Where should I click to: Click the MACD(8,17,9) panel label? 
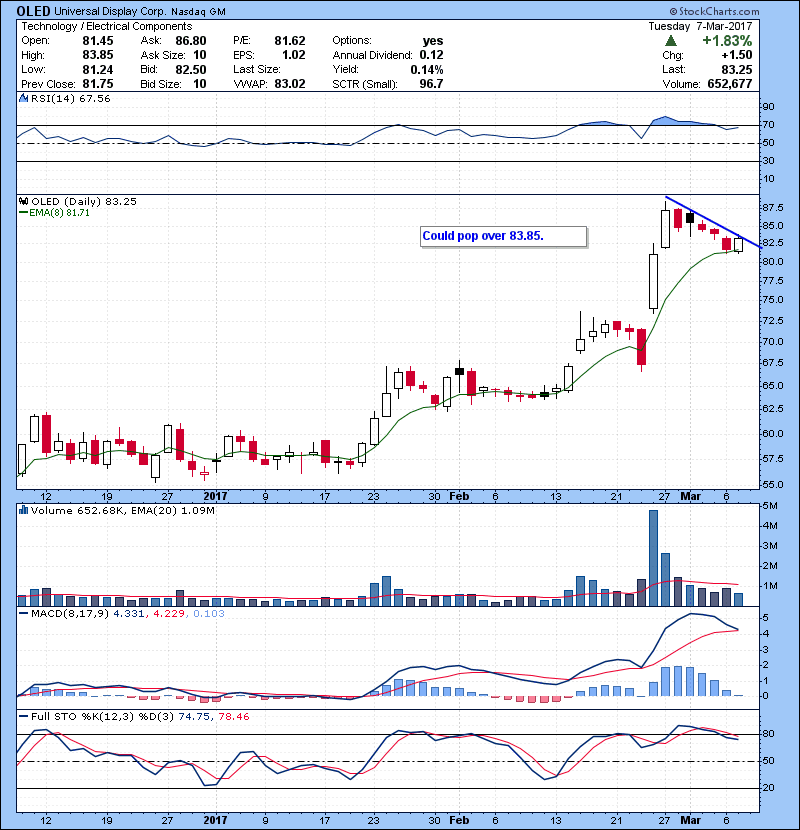click(71, 614)
